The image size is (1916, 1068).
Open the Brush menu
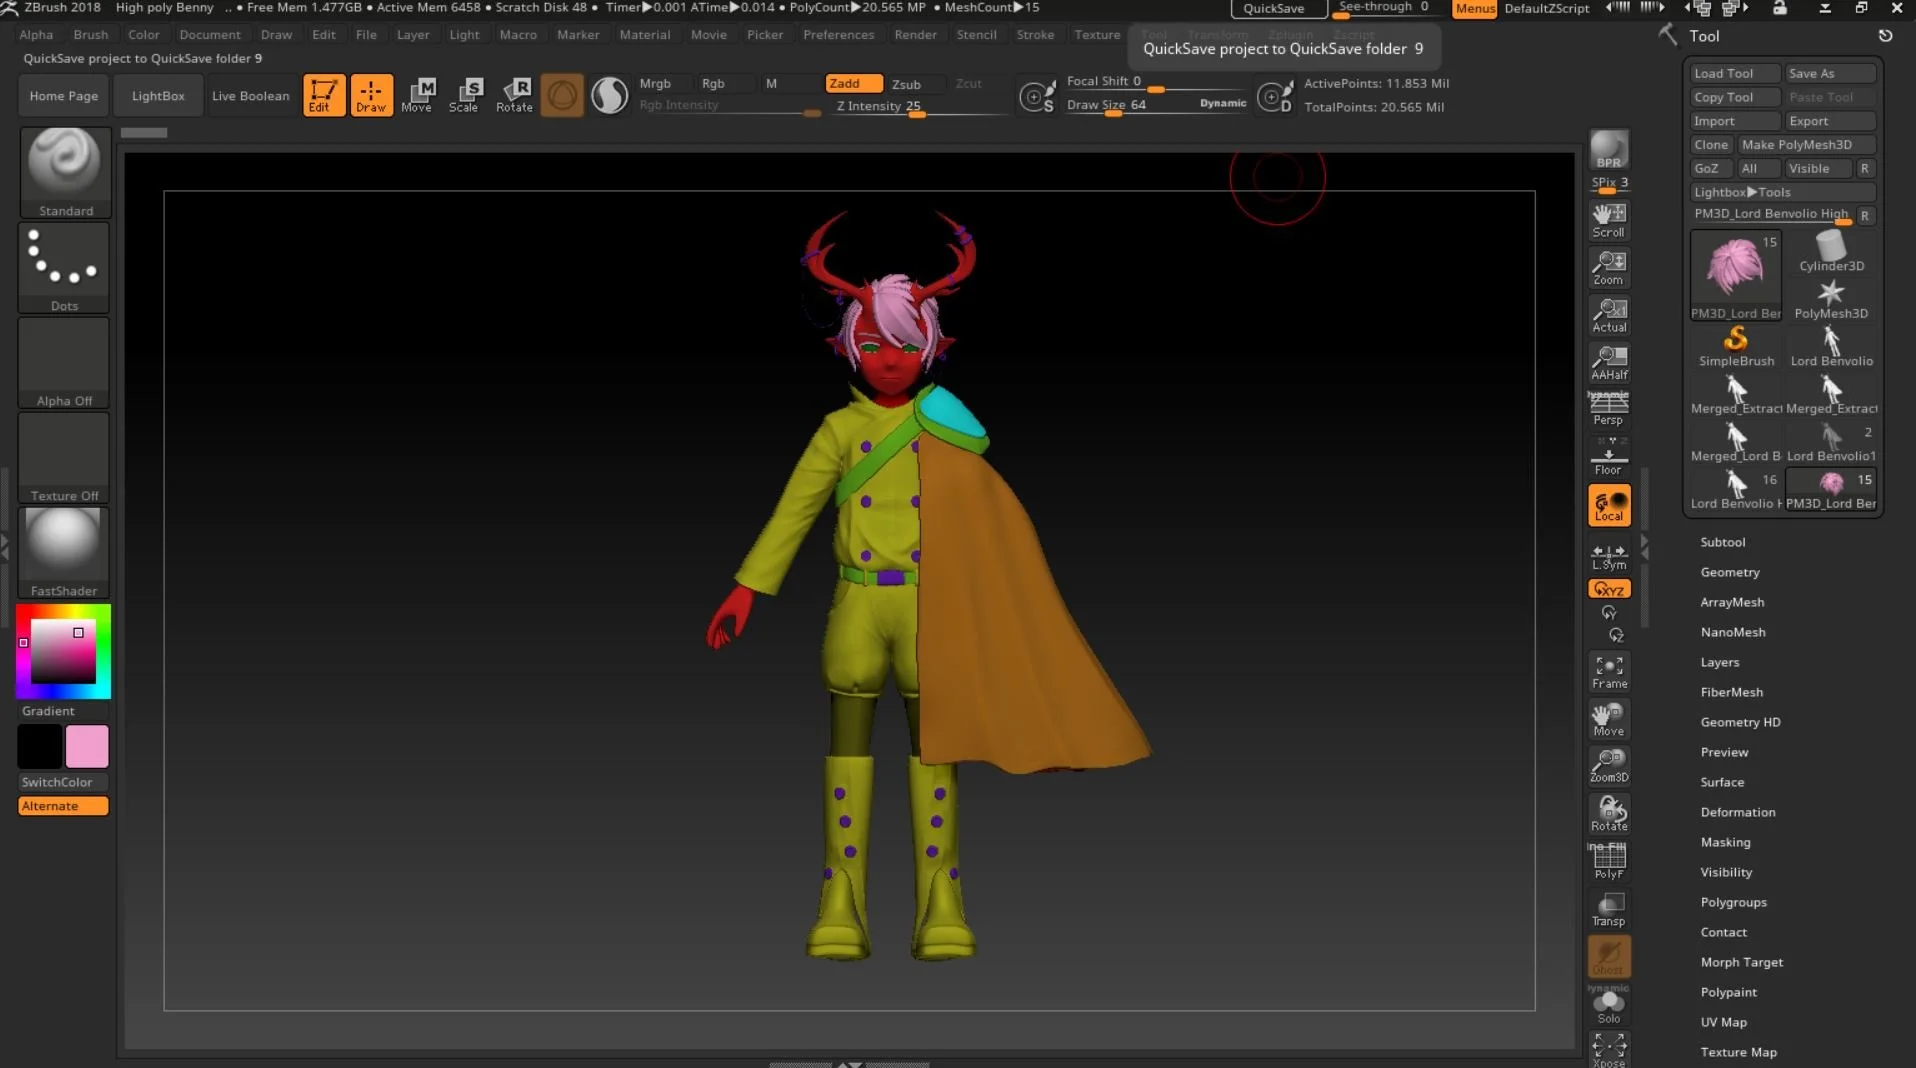pos(90,34)
